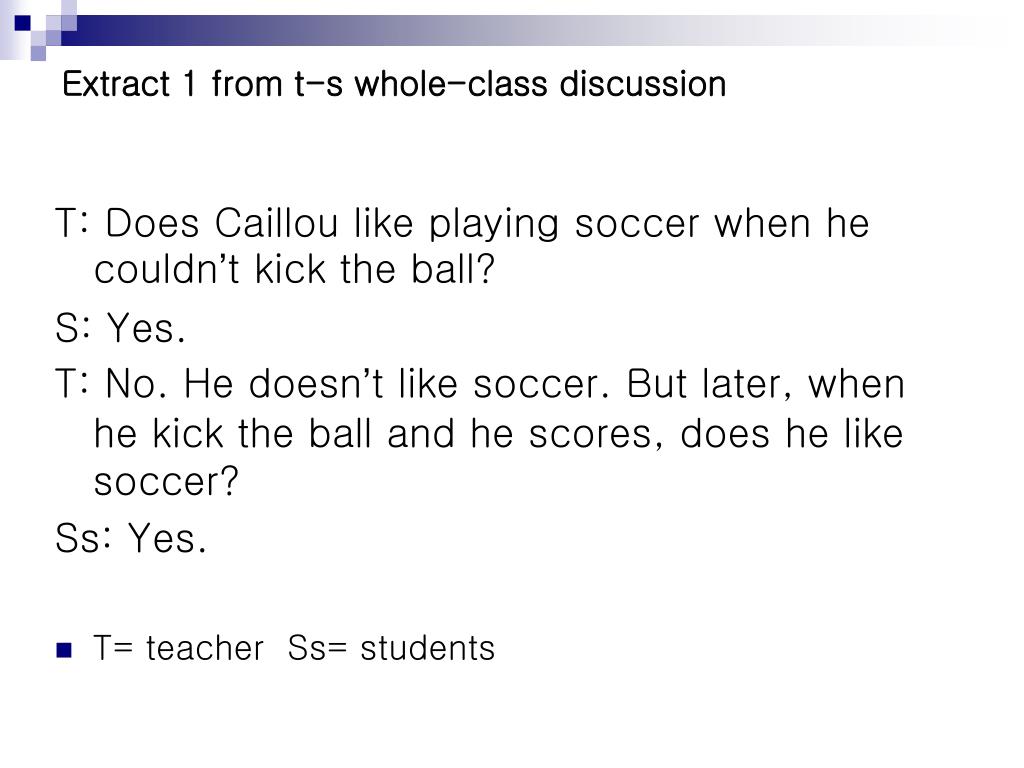The width and height of the screenshot is (1024, 768).
Task: Click the student reply 'S: Yes.'
Action: point(120,327)
